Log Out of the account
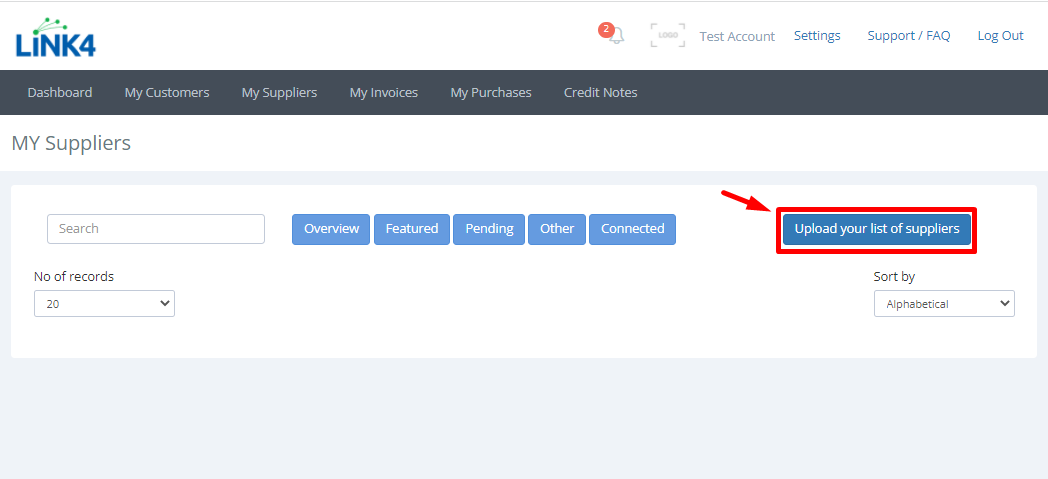 1000,35
